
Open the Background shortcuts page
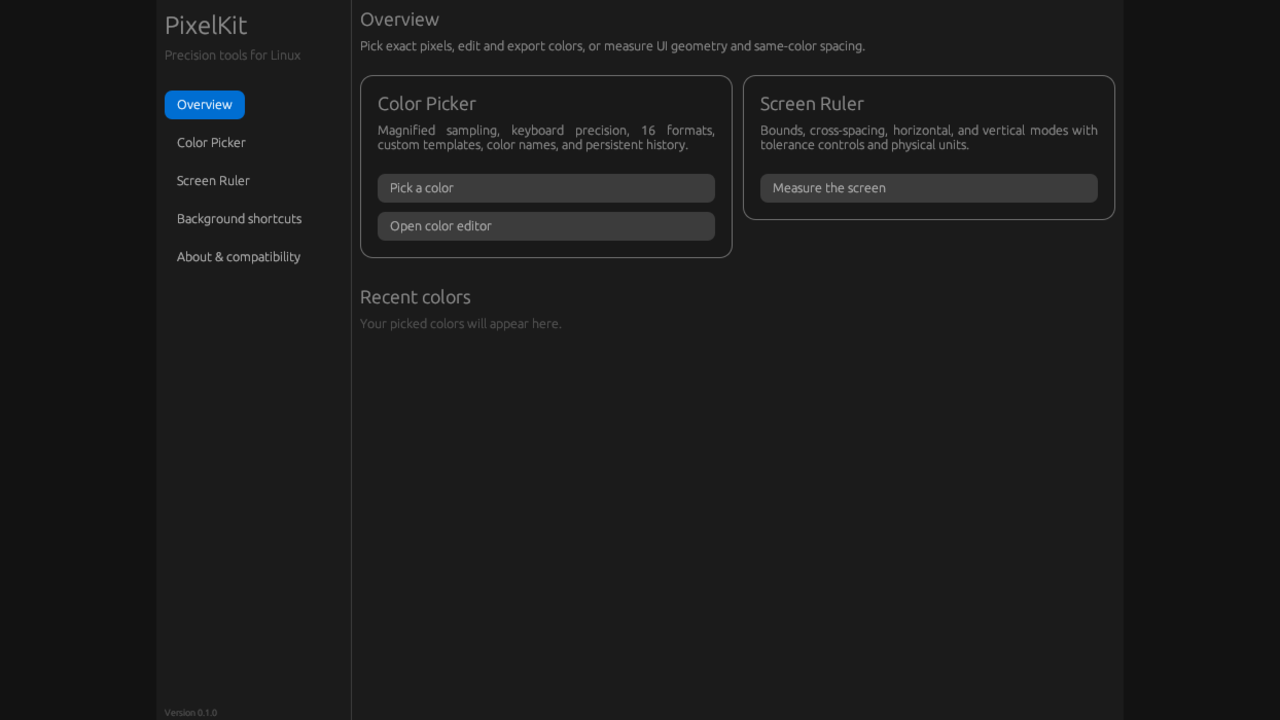[239, 219]
